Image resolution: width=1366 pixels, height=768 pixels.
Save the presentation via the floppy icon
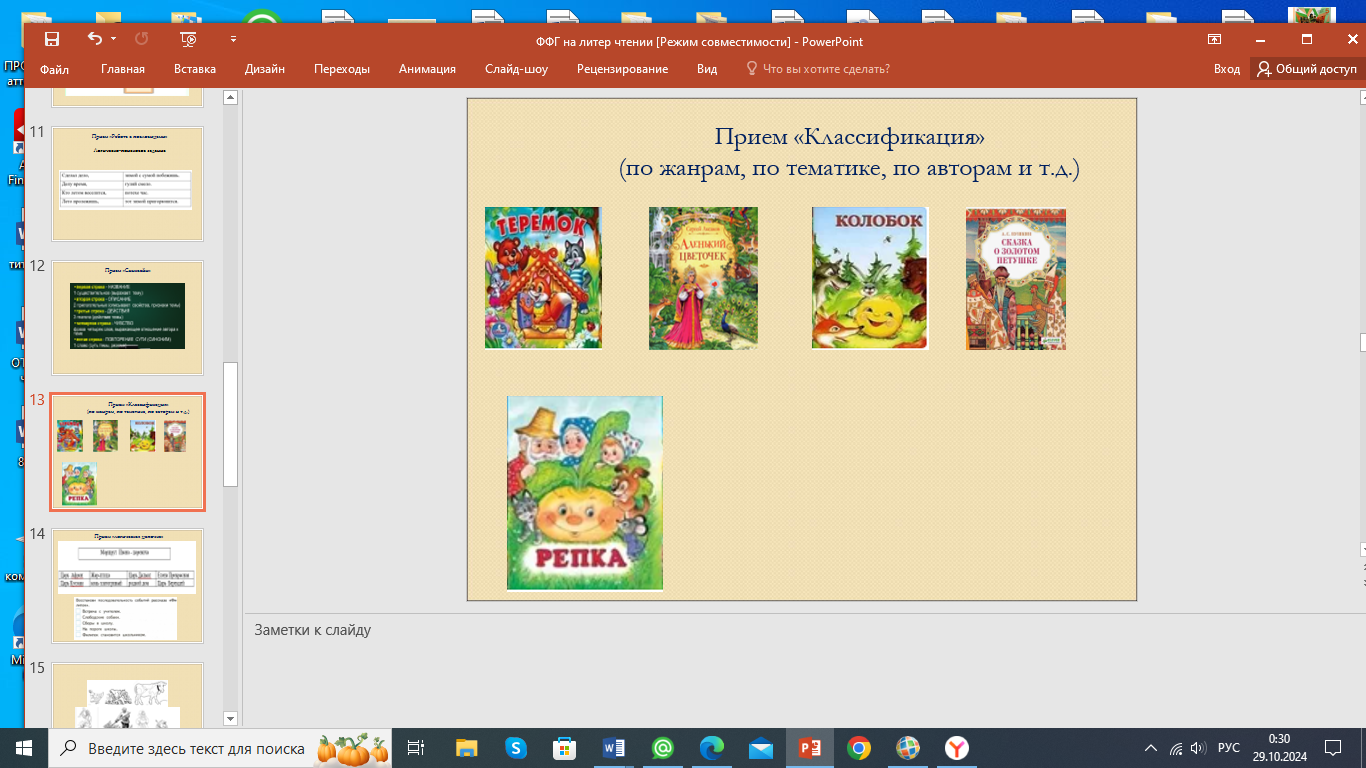coord(52,39)
